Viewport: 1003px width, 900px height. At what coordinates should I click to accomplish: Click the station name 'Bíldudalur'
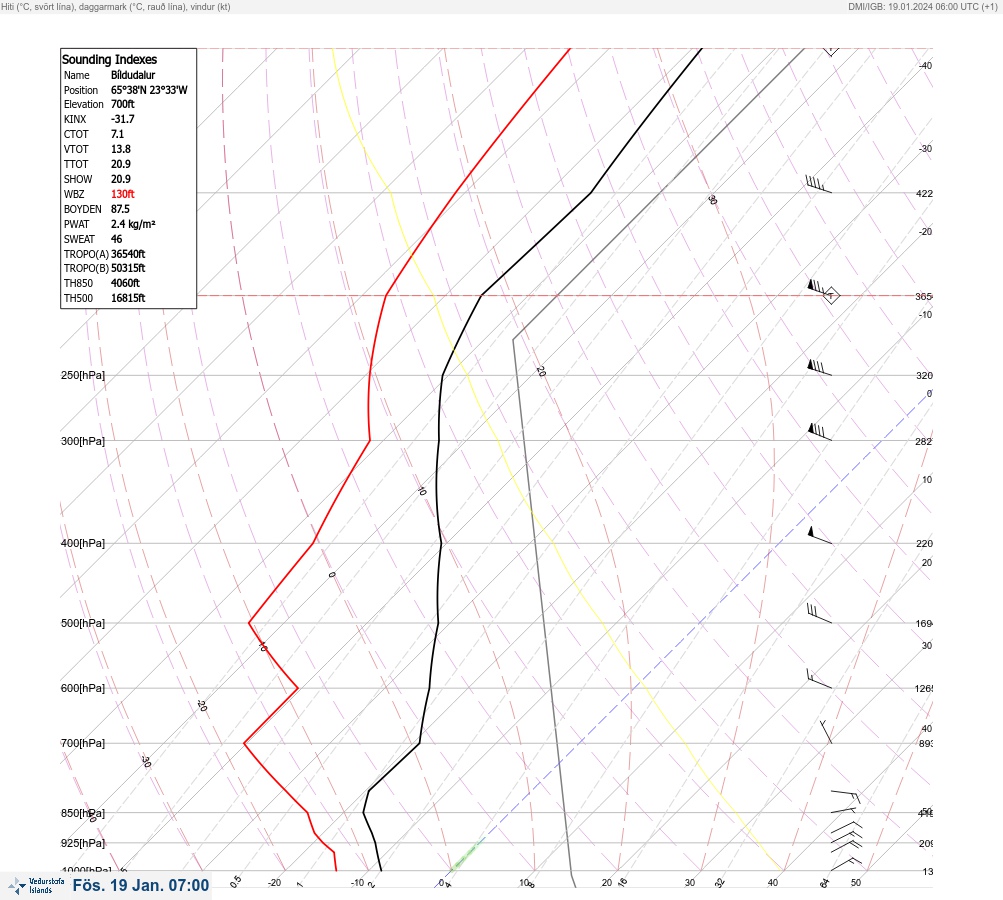tap(132, 75)
